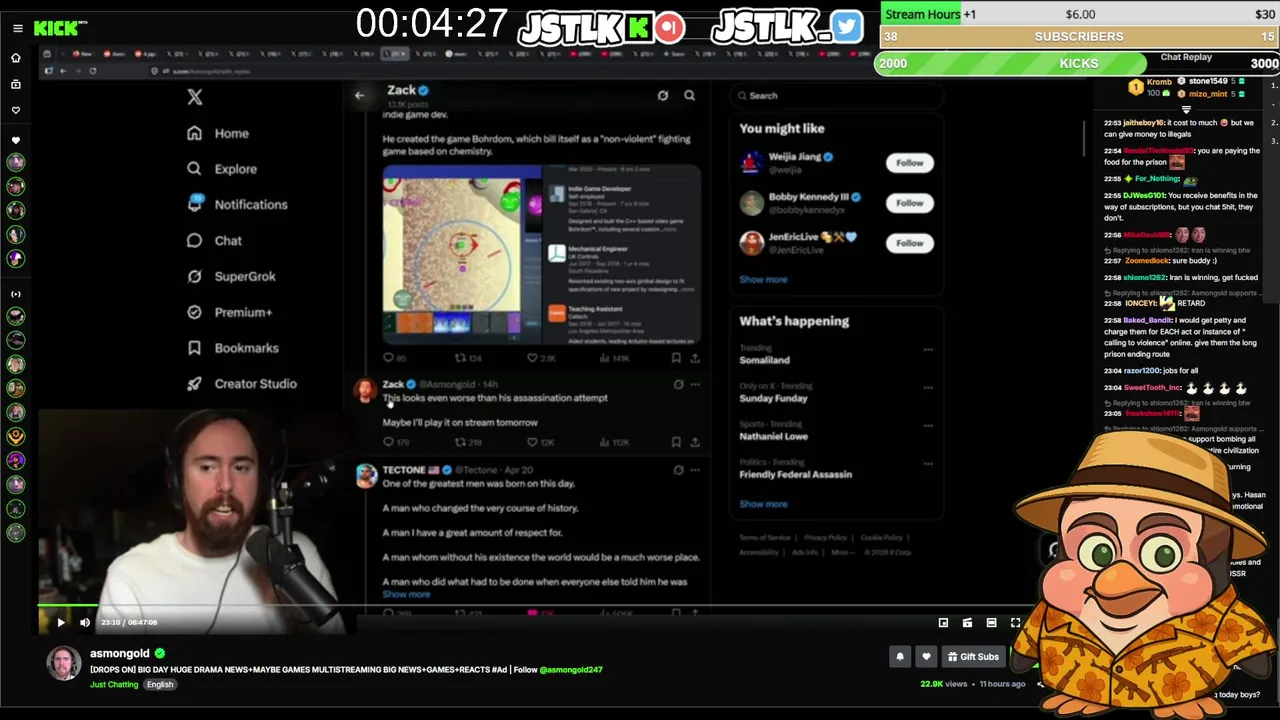Screen dimensions: 1280x720
Task: Switch Kick video to theater mode
Action: pos(991,623)
